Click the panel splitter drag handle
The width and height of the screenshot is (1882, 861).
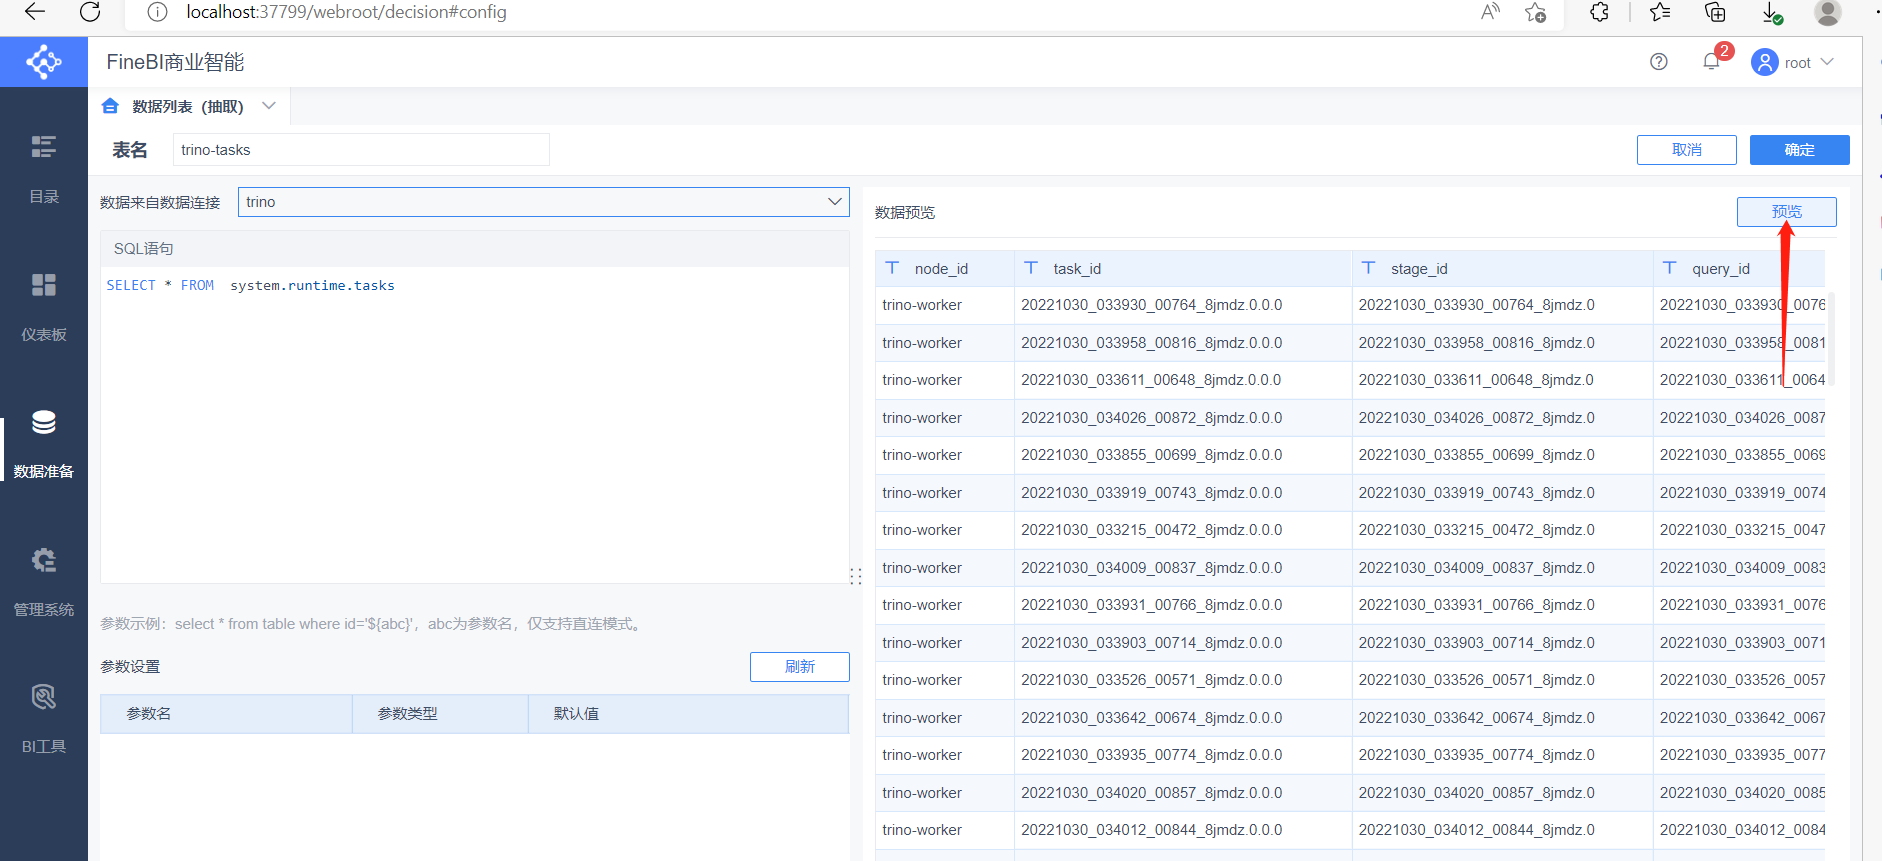856,577
